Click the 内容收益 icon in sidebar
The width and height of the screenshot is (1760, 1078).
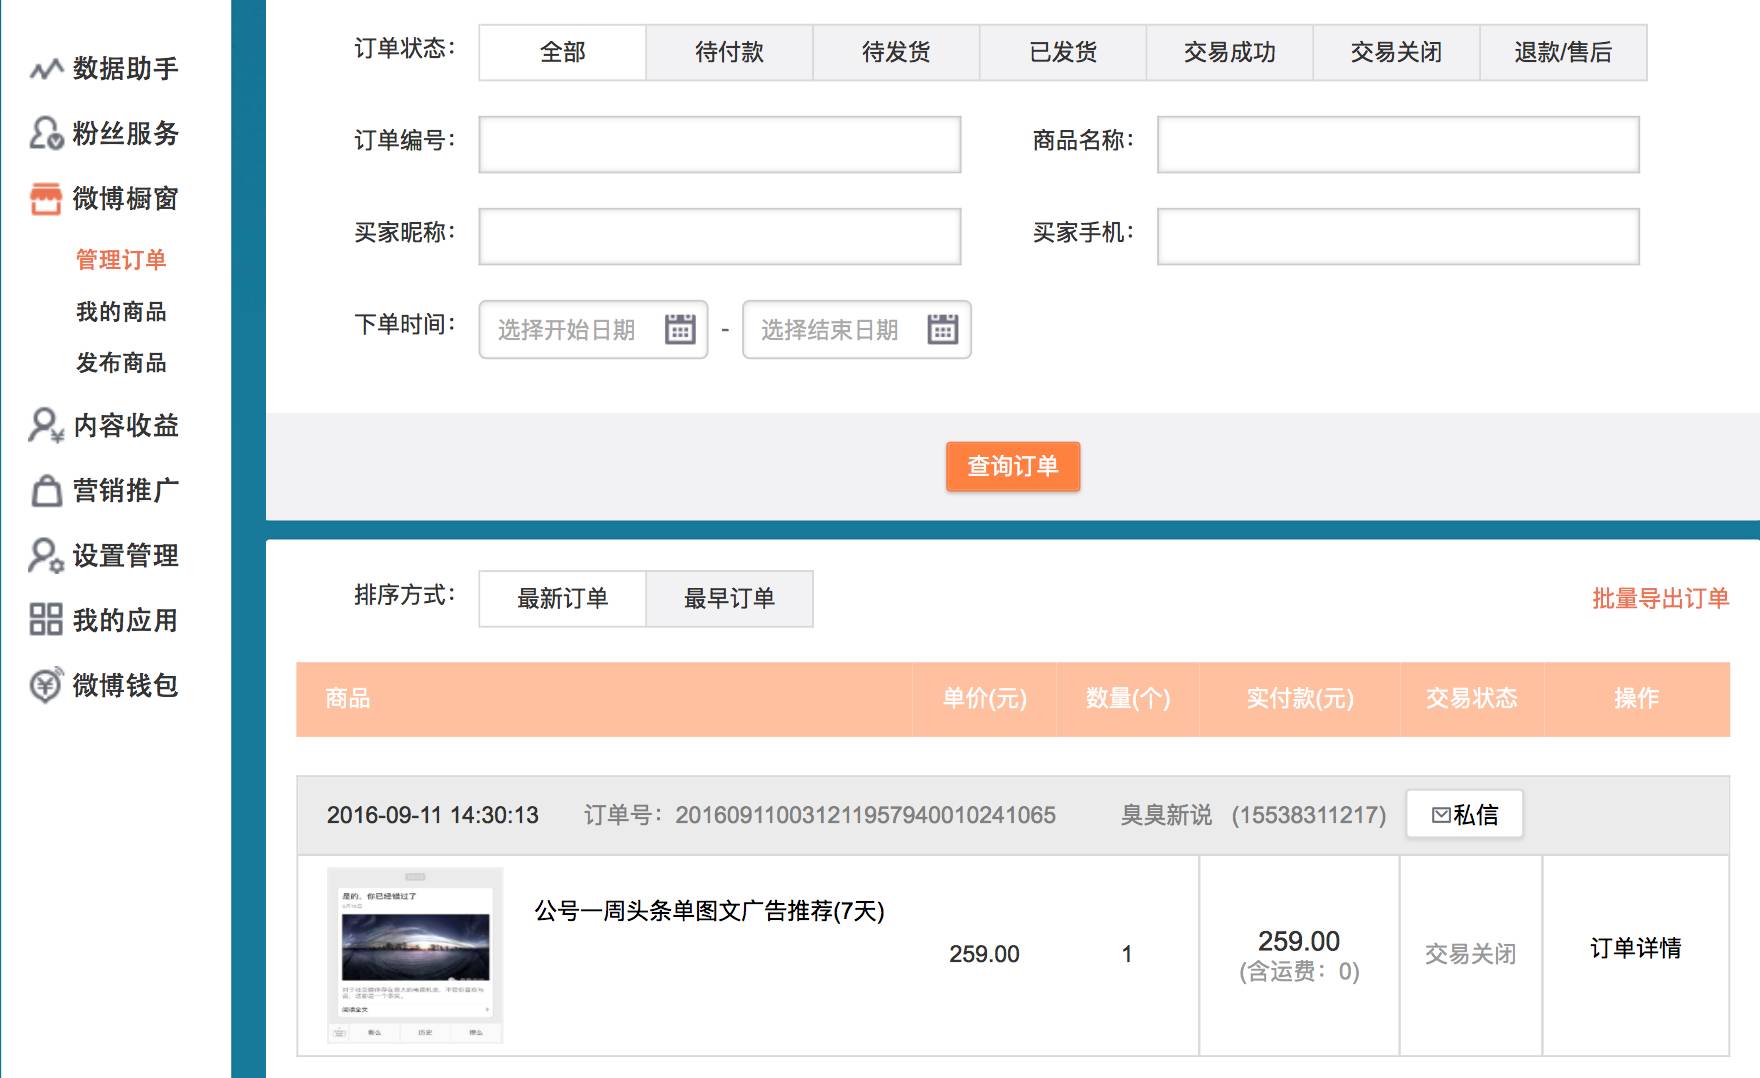click(x=46, y=425)
